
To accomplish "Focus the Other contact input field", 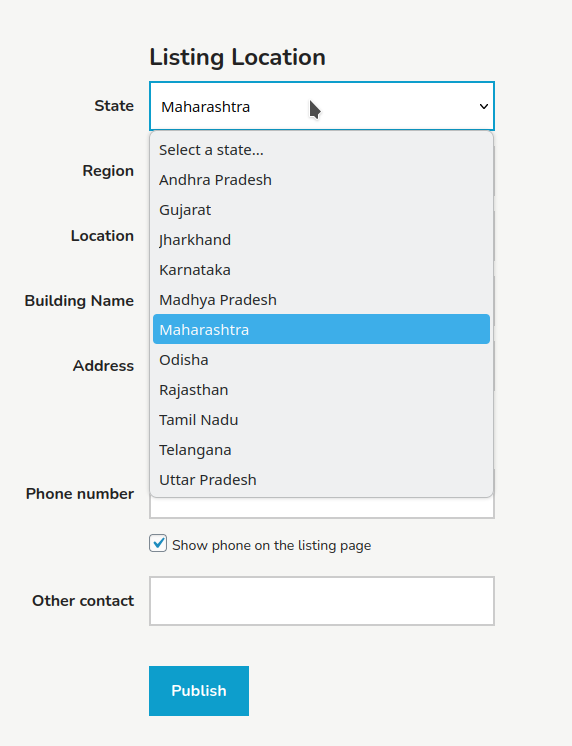I will tap(322, 601).
